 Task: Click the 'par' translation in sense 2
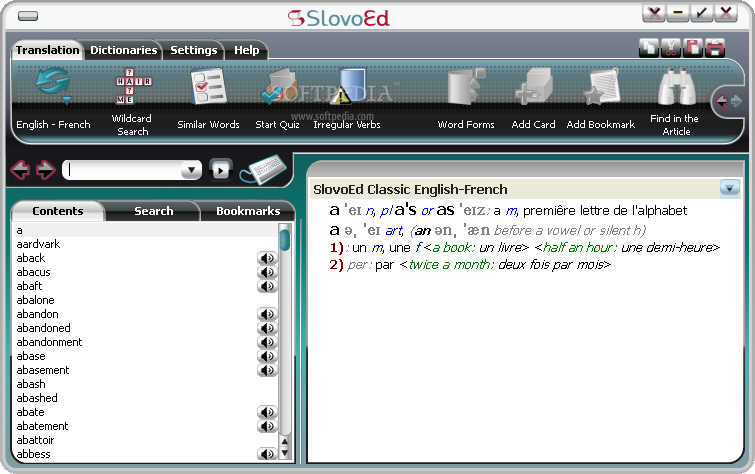tap(384, 265)
